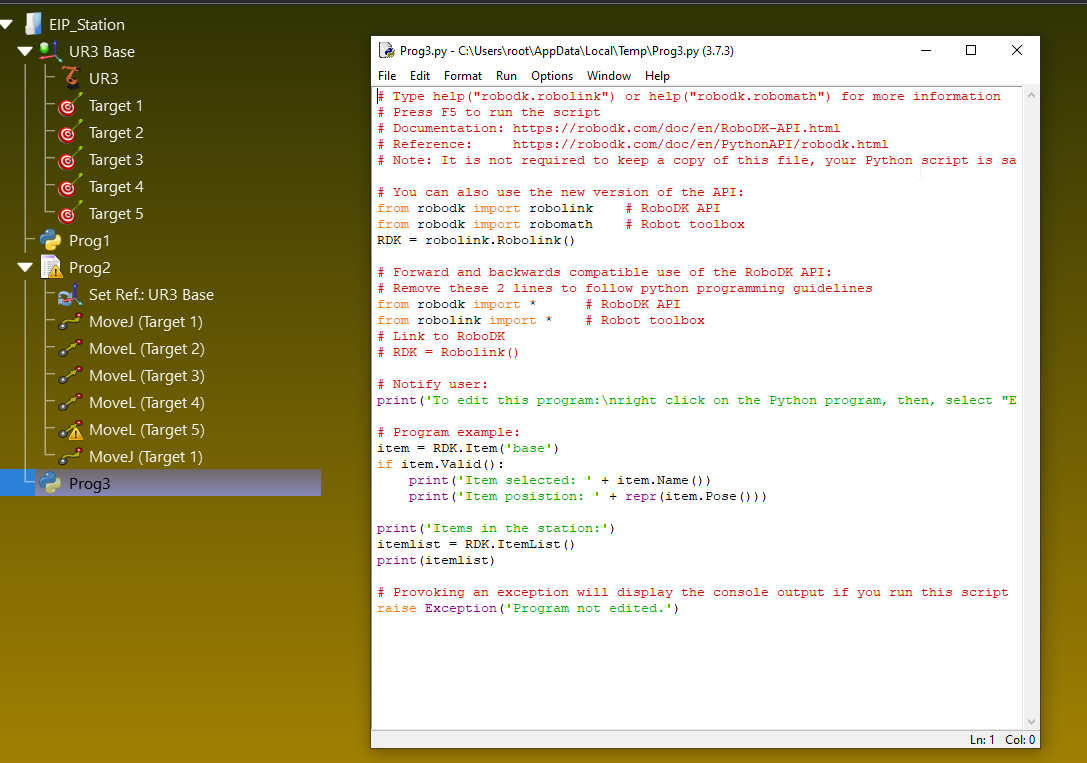The height and width of the screenshot is (763, 1087).
Task: Place cursor on 'RDK = robolink.Robolink()' line
Action: click(x=476, y=240)
